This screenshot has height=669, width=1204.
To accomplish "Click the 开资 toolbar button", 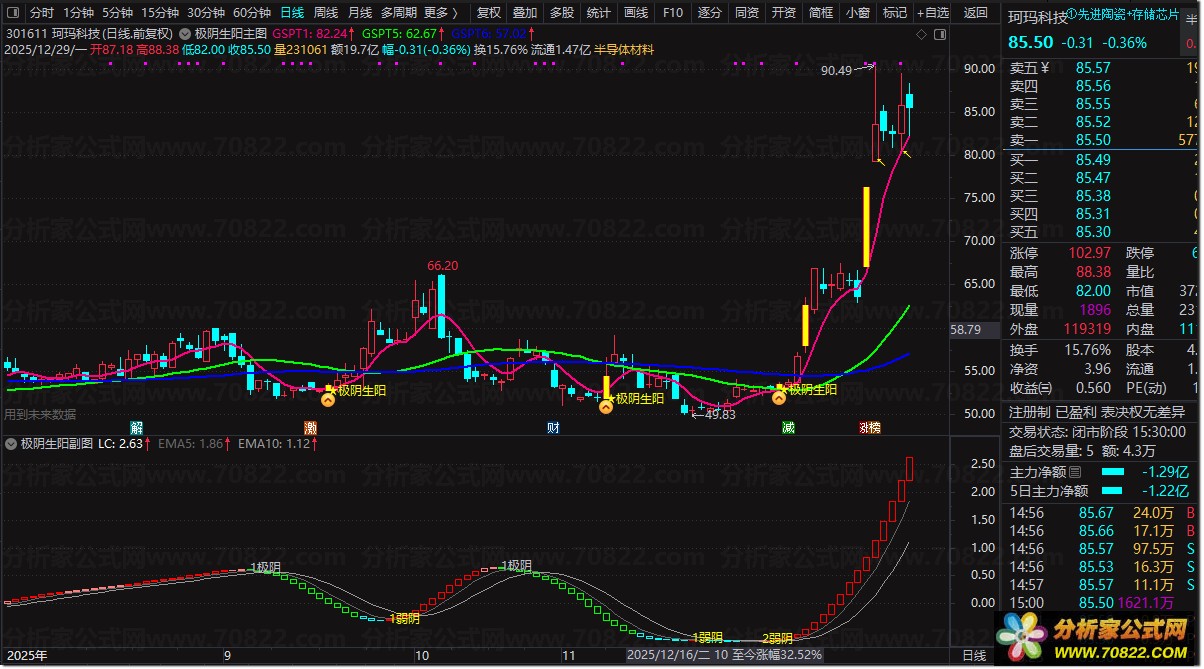I will [784, 13].
